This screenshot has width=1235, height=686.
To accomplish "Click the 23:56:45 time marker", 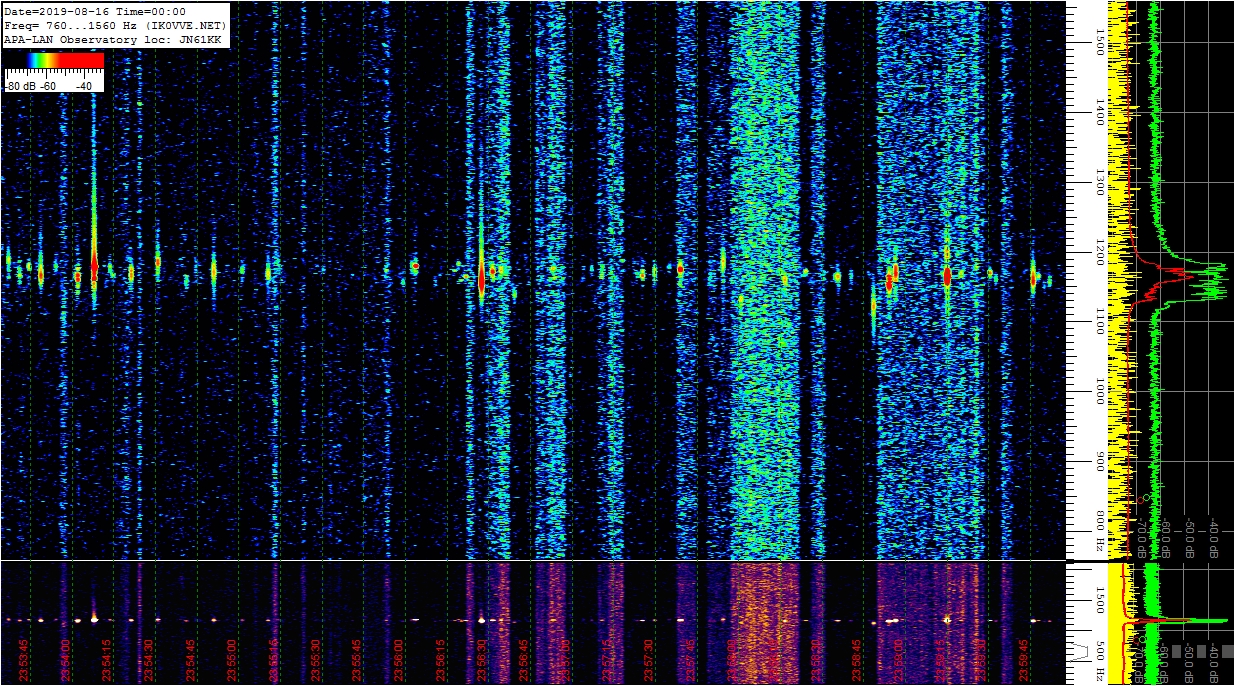I will coord(524,660).
